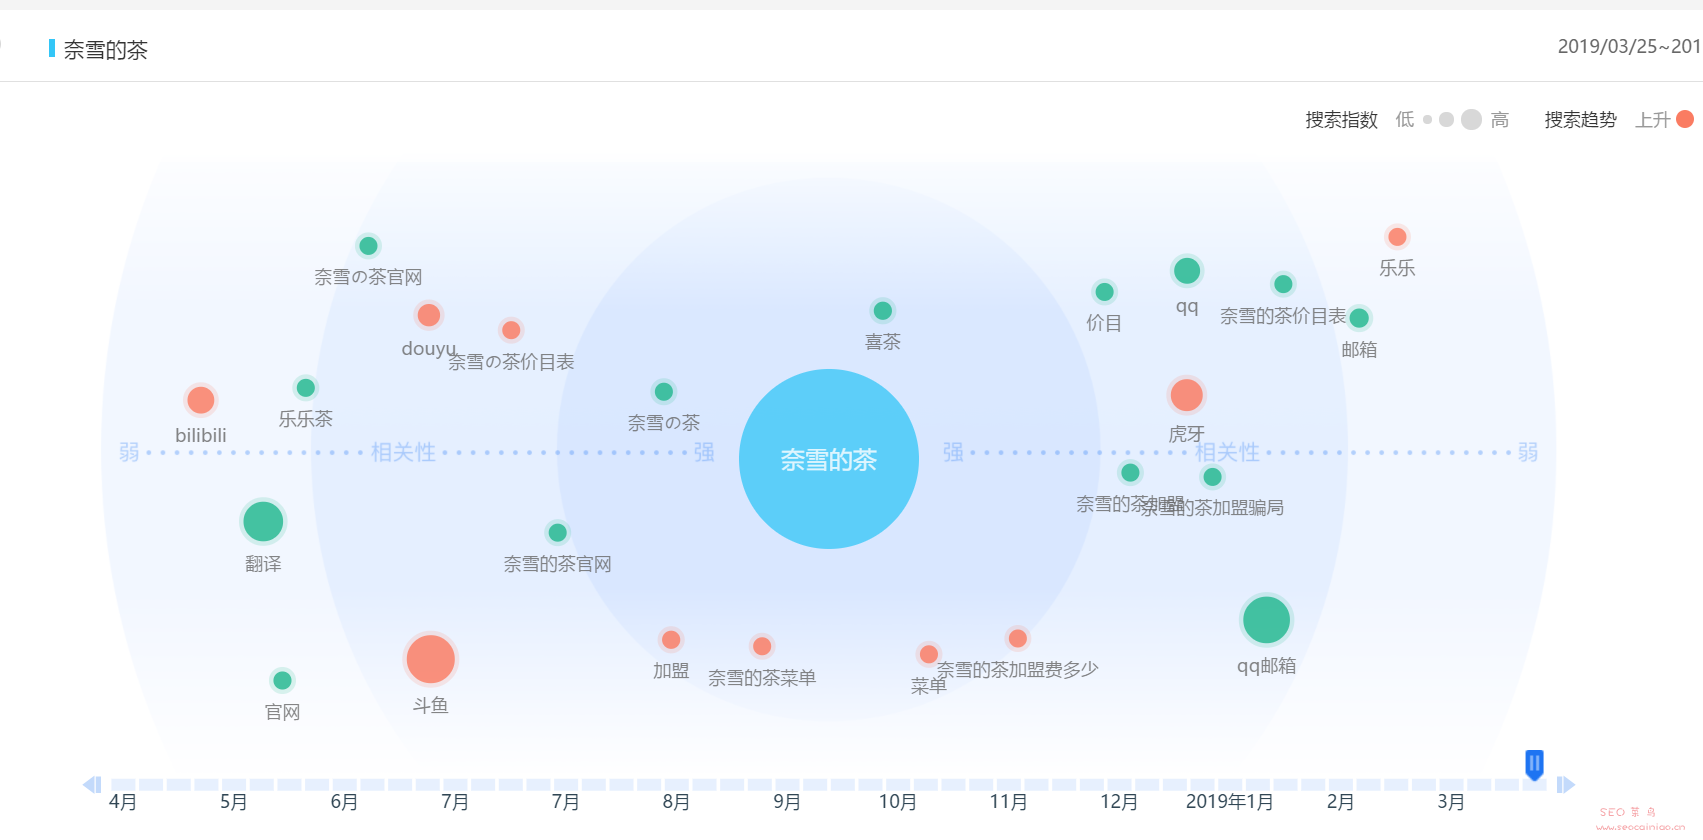The height and width of the screenshot is (840, 1703).
Task: Click the blue timeline pause handle
Action: [x=1534, y=765]
